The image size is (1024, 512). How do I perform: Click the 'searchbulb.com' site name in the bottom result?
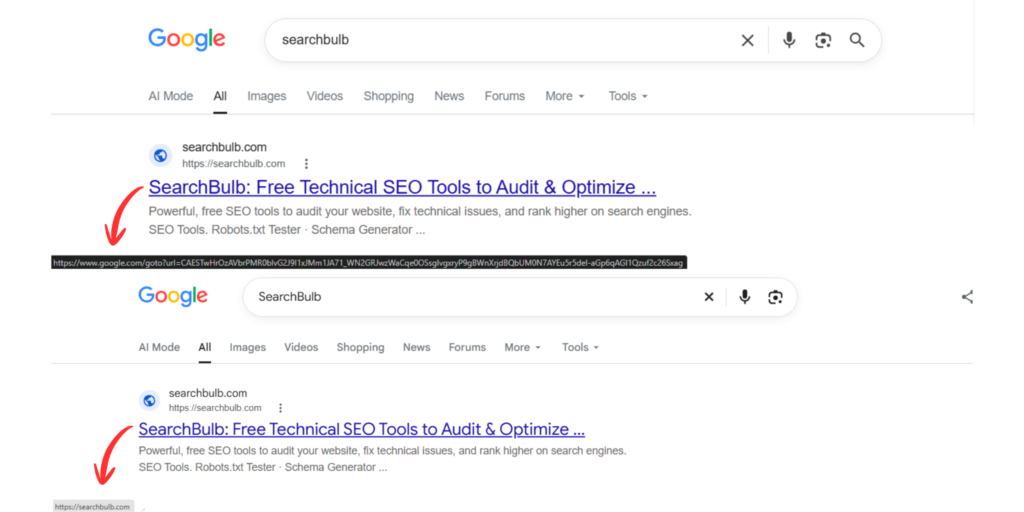tap(208, 393)
